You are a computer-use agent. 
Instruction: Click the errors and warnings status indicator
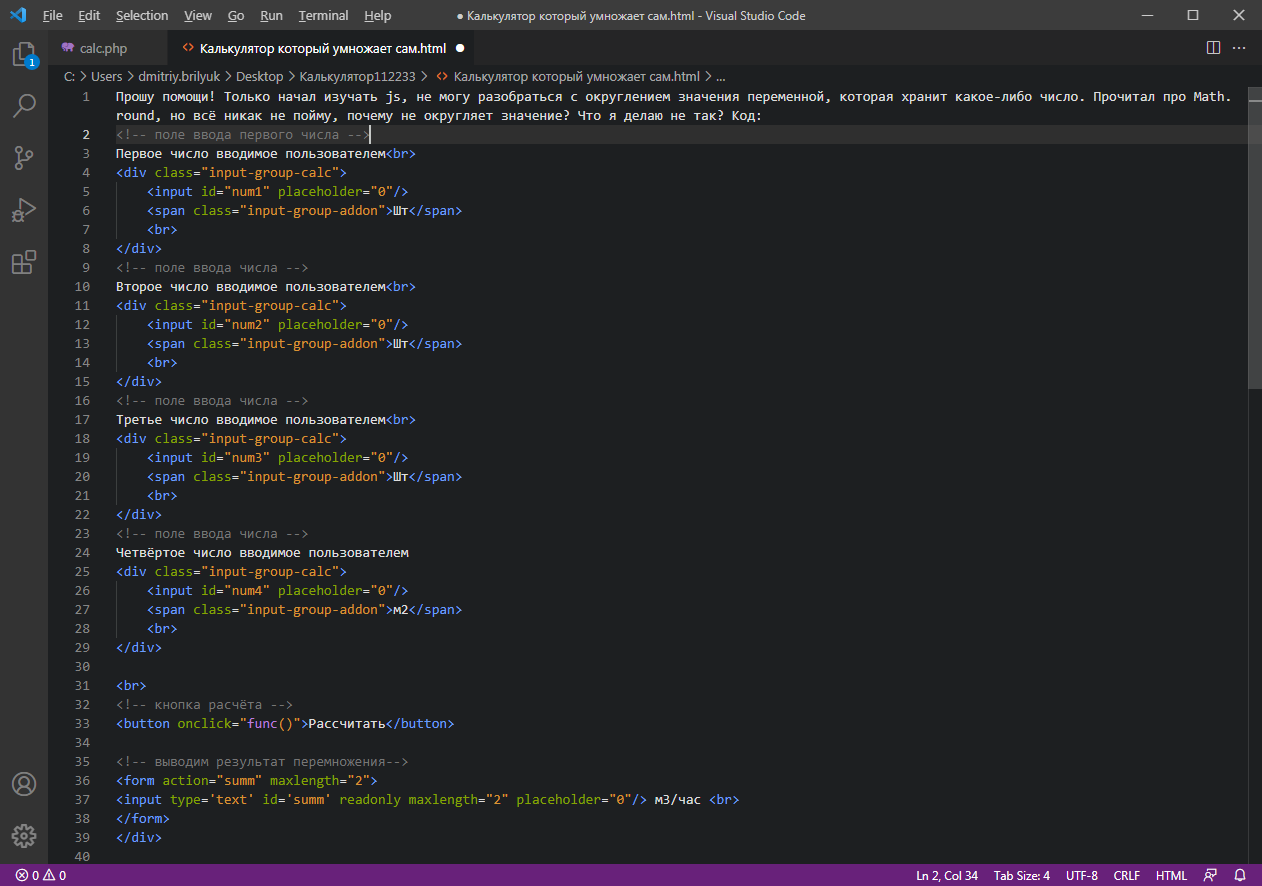pyautogui.click(x=41, y=876)
